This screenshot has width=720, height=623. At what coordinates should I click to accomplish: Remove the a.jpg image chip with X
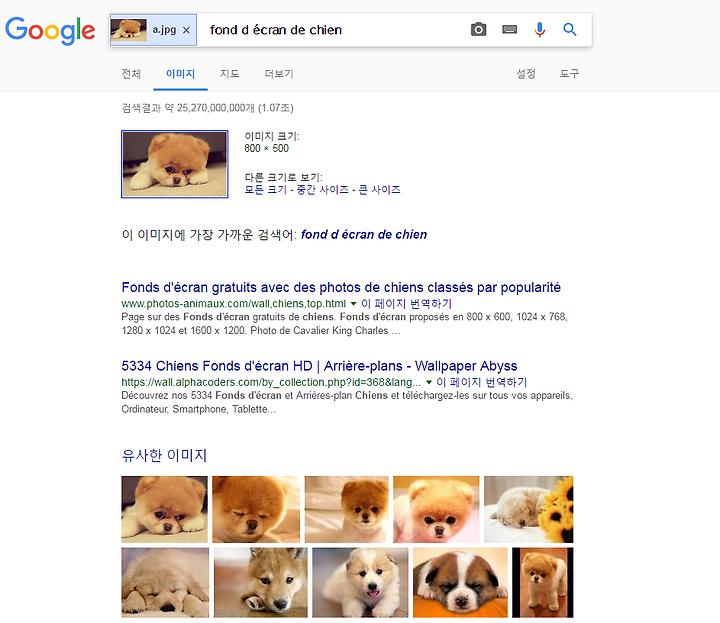coord(186,30)
